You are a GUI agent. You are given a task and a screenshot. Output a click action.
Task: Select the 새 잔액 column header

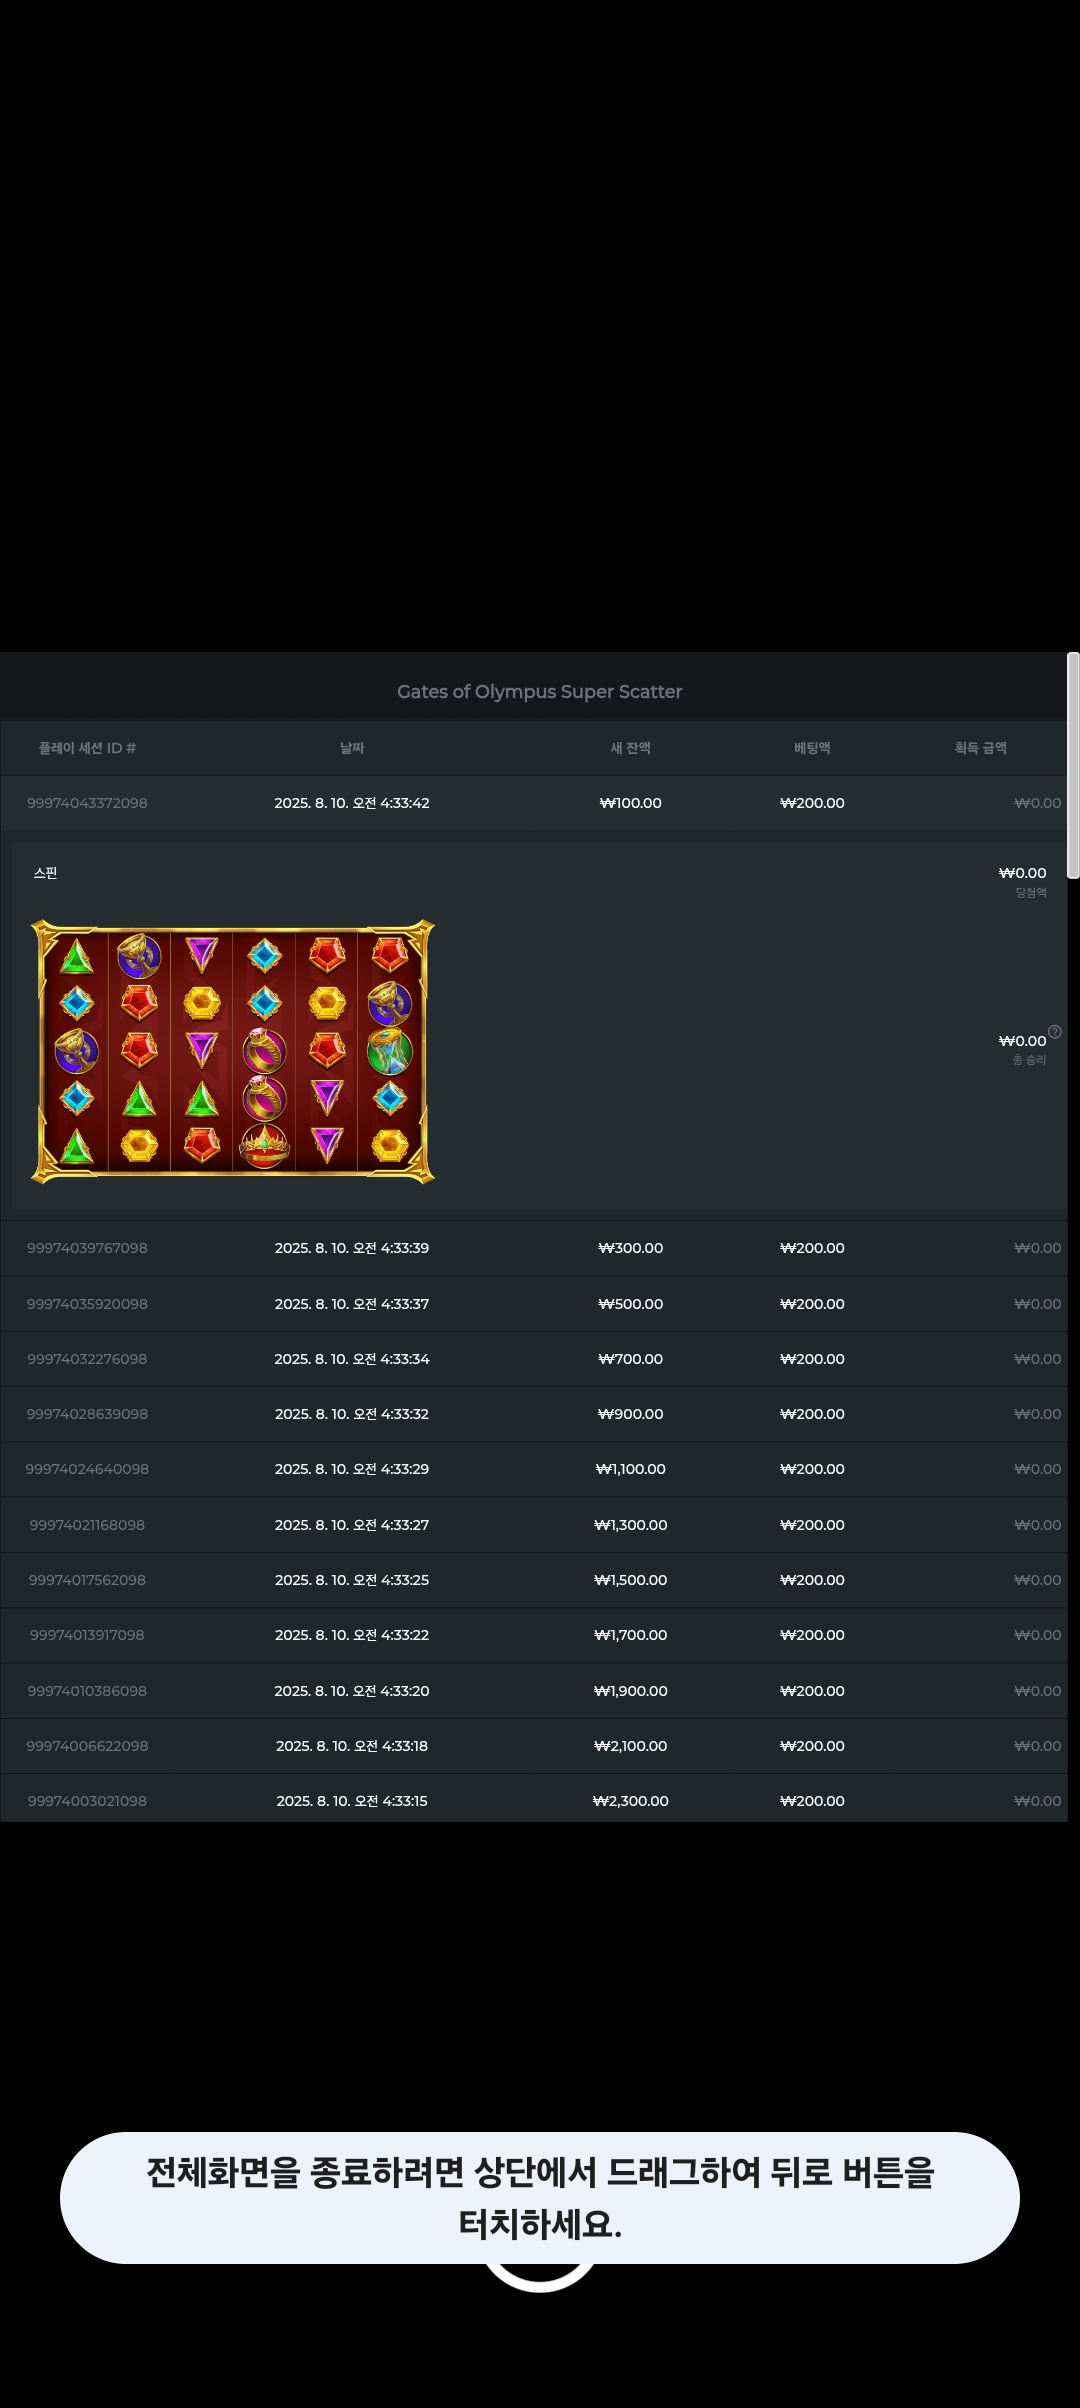point(631,748)
